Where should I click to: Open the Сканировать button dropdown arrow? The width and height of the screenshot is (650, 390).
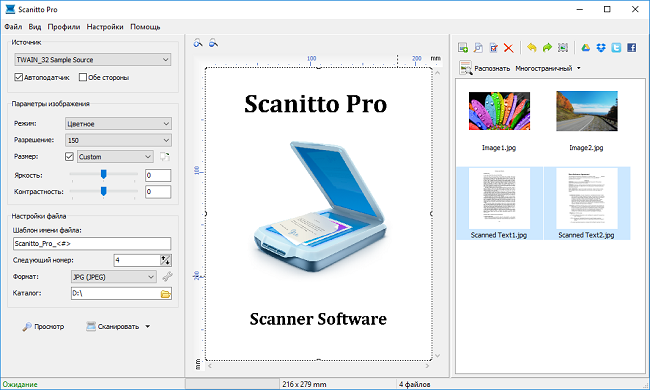(148, 327)
